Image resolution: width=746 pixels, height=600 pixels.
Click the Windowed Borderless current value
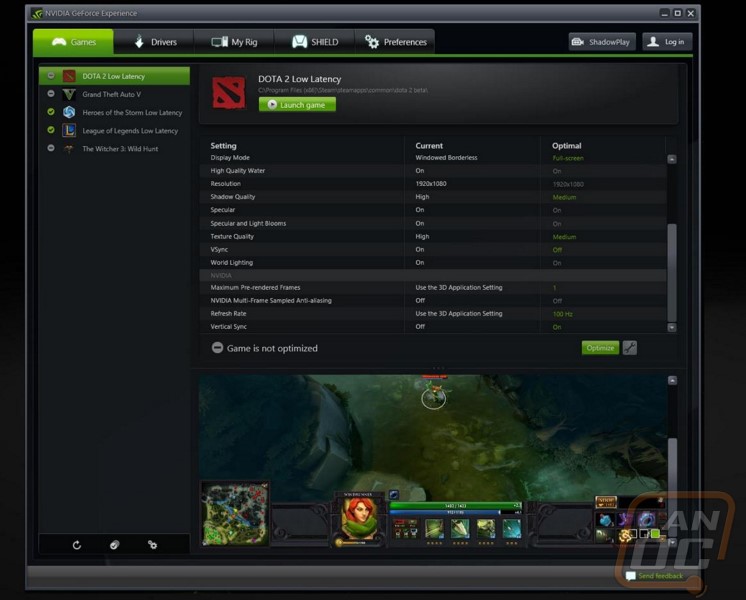pyautogui.click(x=446, y=157)
